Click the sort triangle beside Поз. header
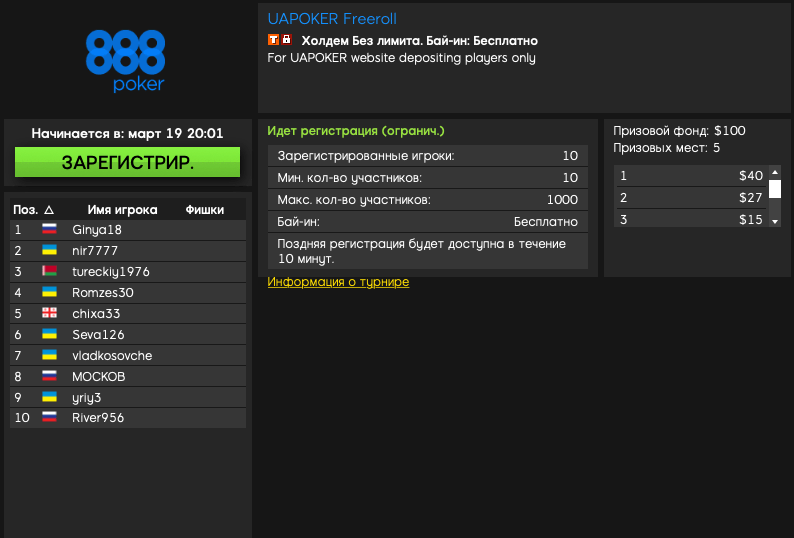The height and width of the screenshot is (538, 794). [49, 210]
